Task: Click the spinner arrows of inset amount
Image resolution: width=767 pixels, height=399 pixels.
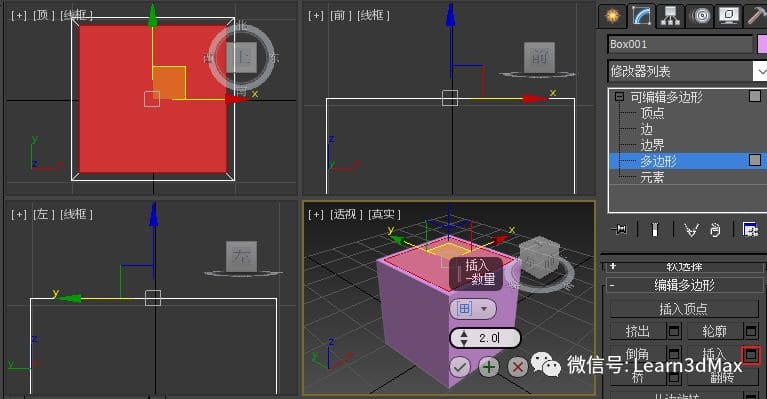Action: pyautogui.click(x=464, y=338)
